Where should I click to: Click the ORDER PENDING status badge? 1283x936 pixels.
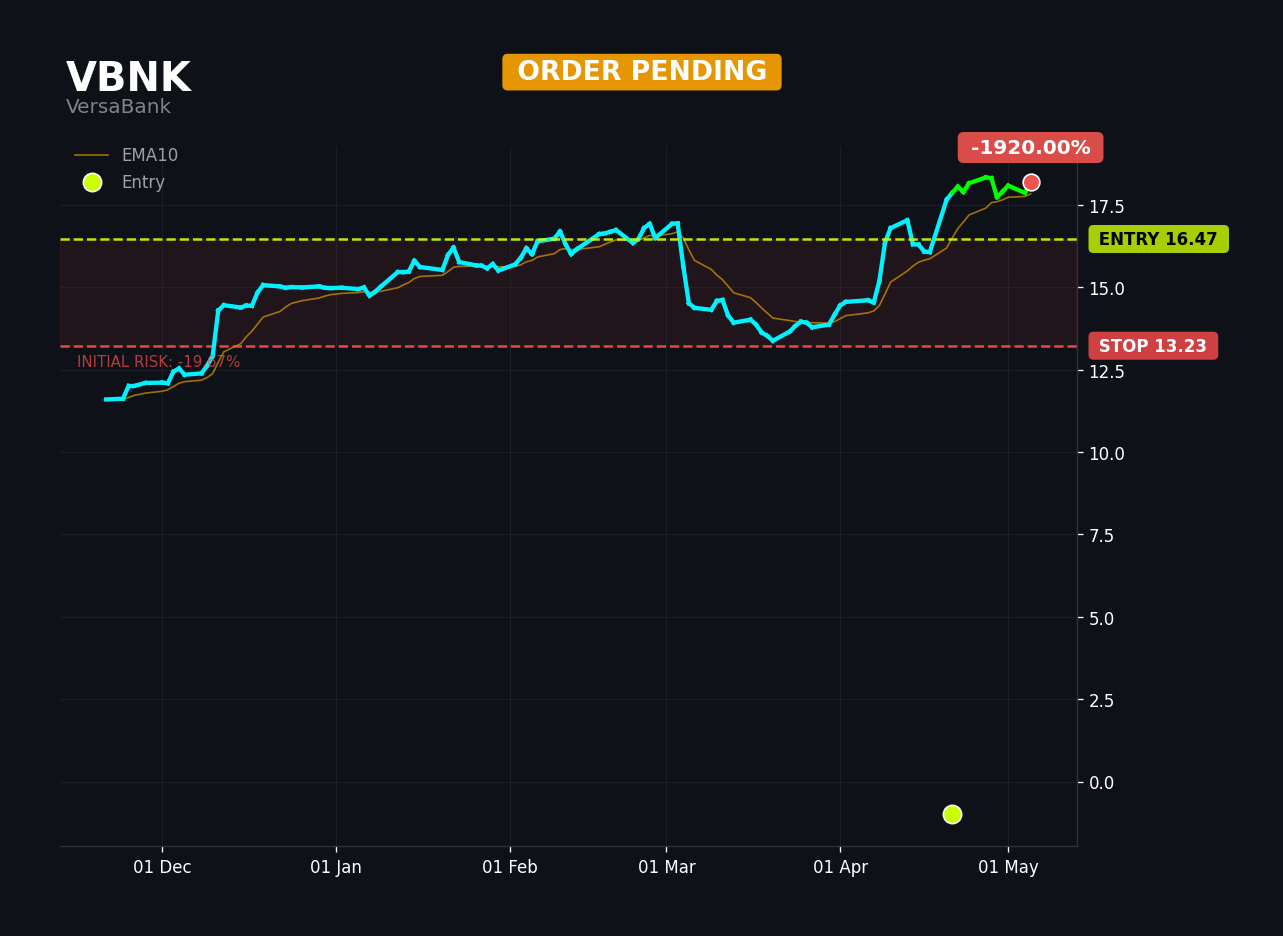[642, 72]
